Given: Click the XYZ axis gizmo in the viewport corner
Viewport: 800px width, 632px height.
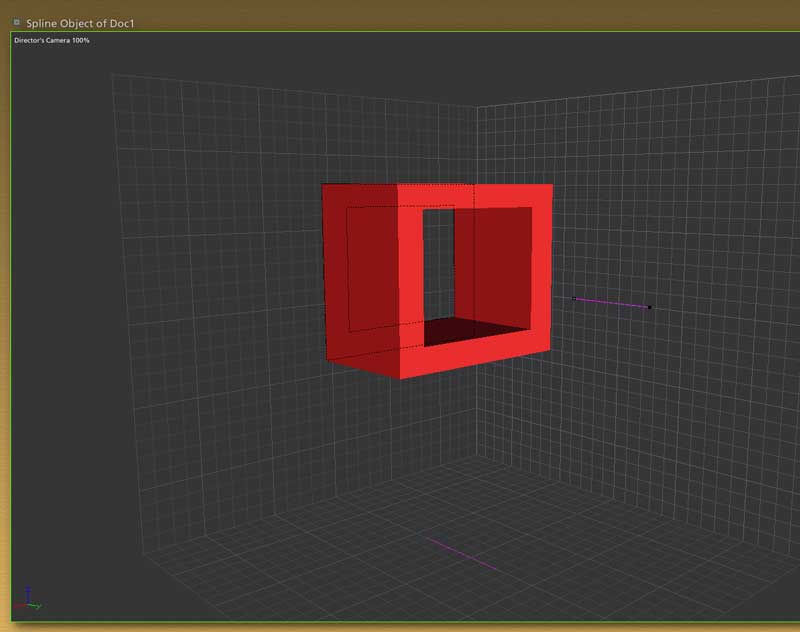Looking at the screenshot, I should (x=28, y=599).
